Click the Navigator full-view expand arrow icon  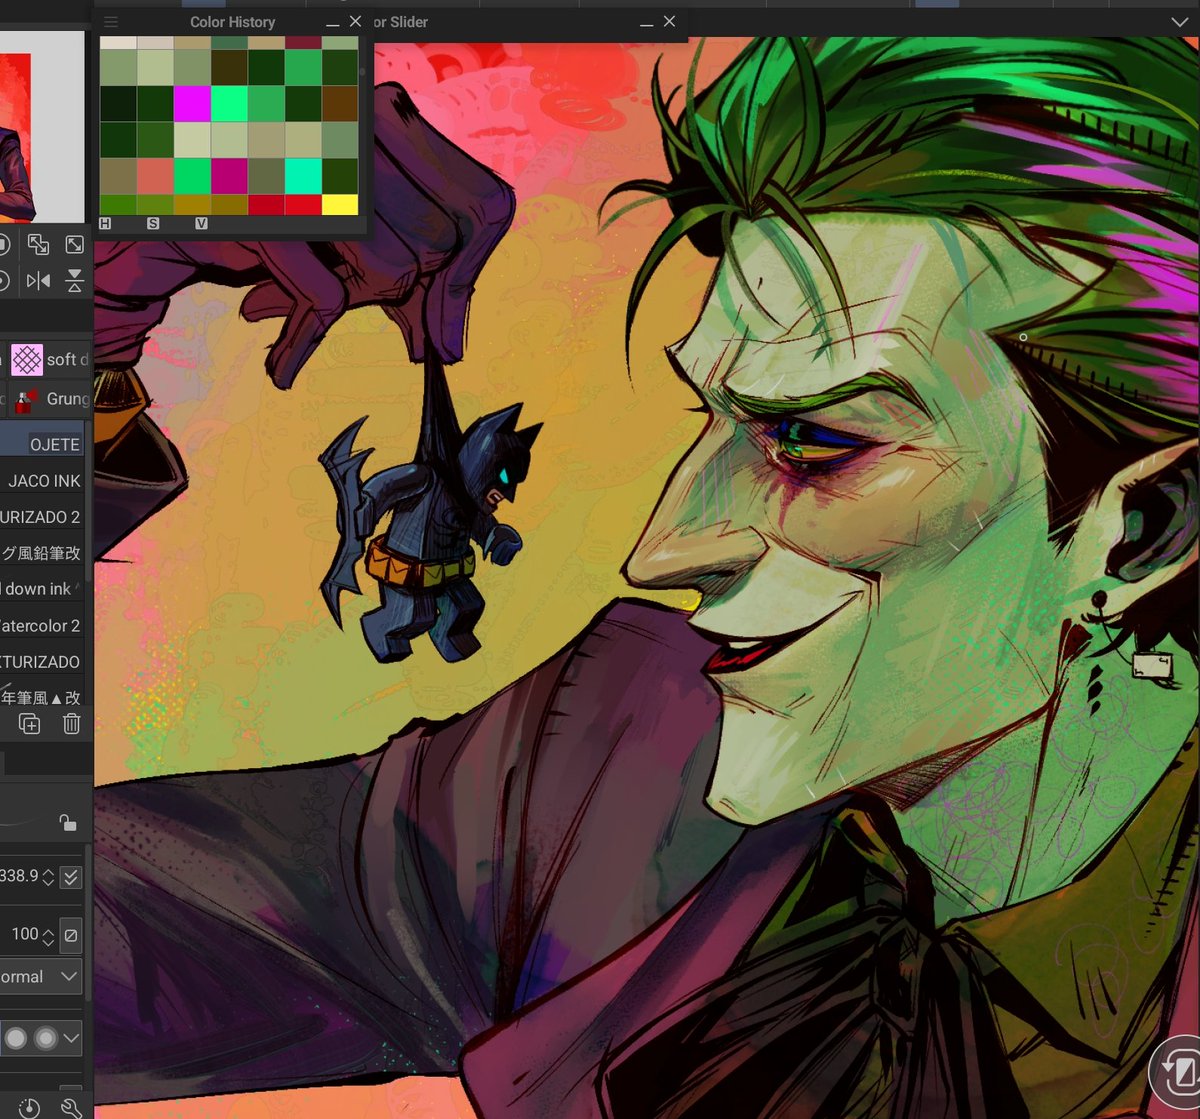click(75, 244)
